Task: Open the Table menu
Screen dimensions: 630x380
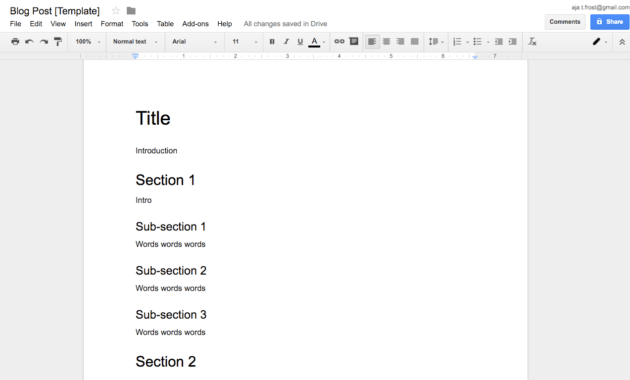Action: 165,24
